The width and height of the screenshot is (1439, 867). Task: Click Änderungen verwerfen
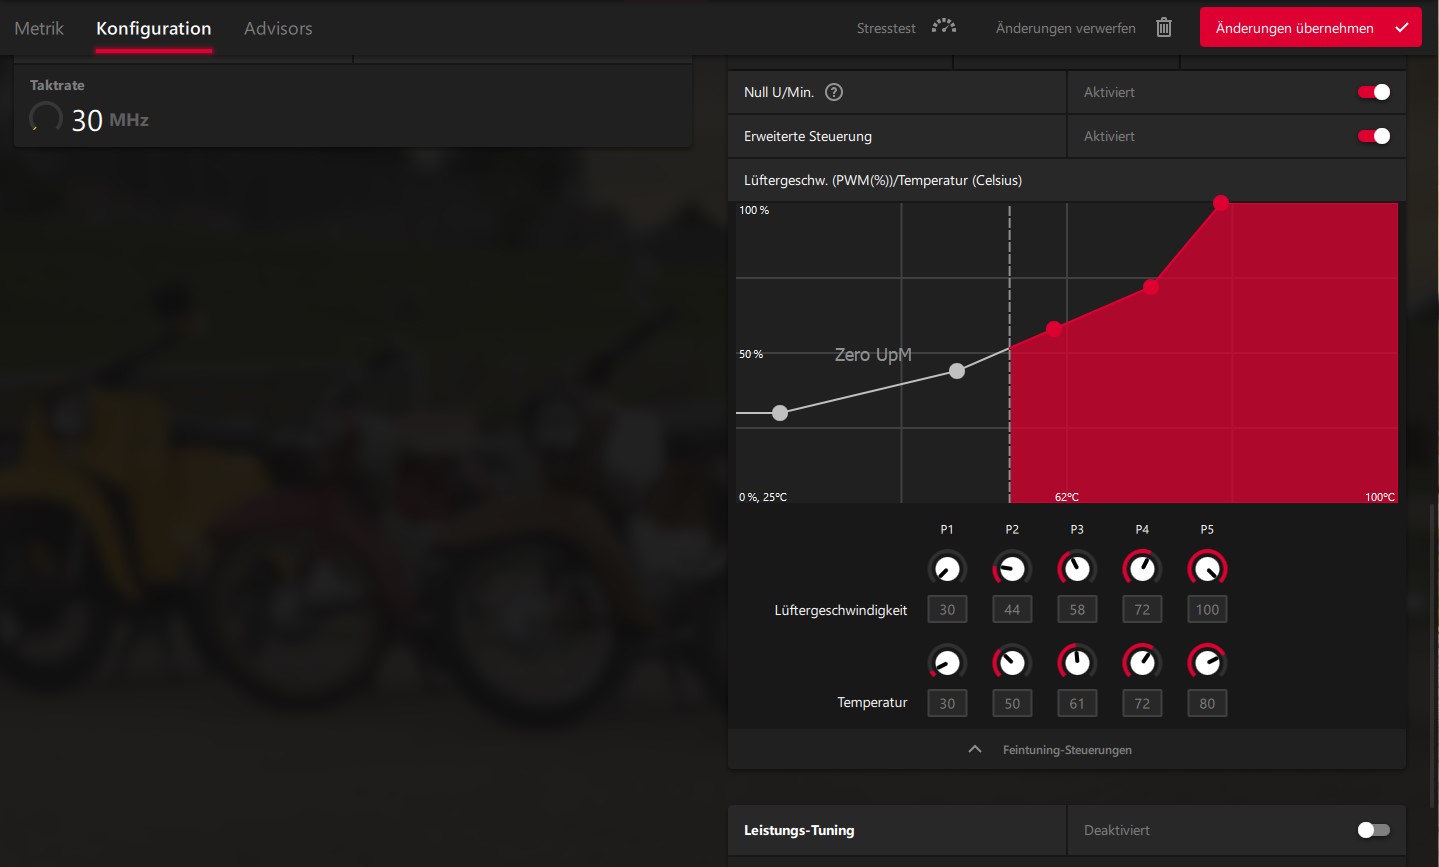pos(1084,28)
